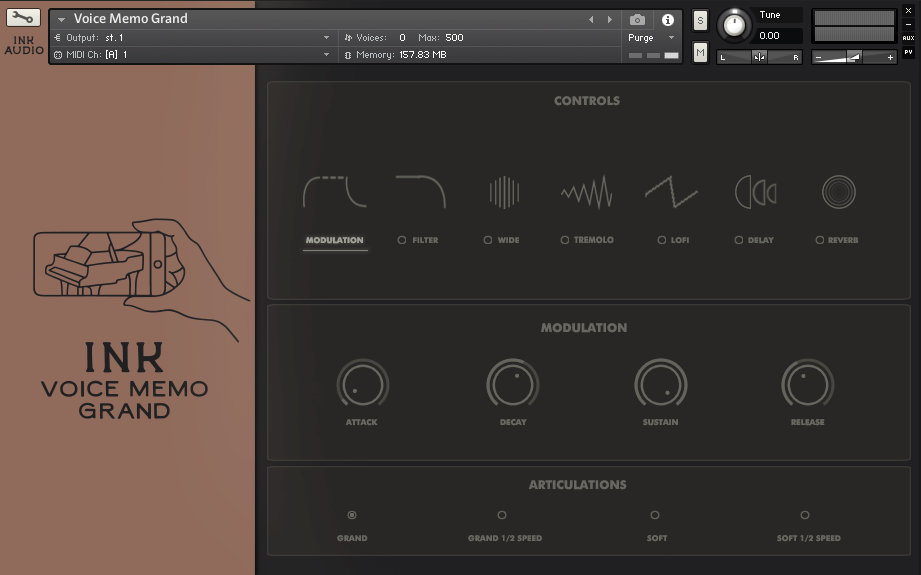Choose the Grand 1/2 Speed articulation
921x575 pixels.
[x=502, y=516]
